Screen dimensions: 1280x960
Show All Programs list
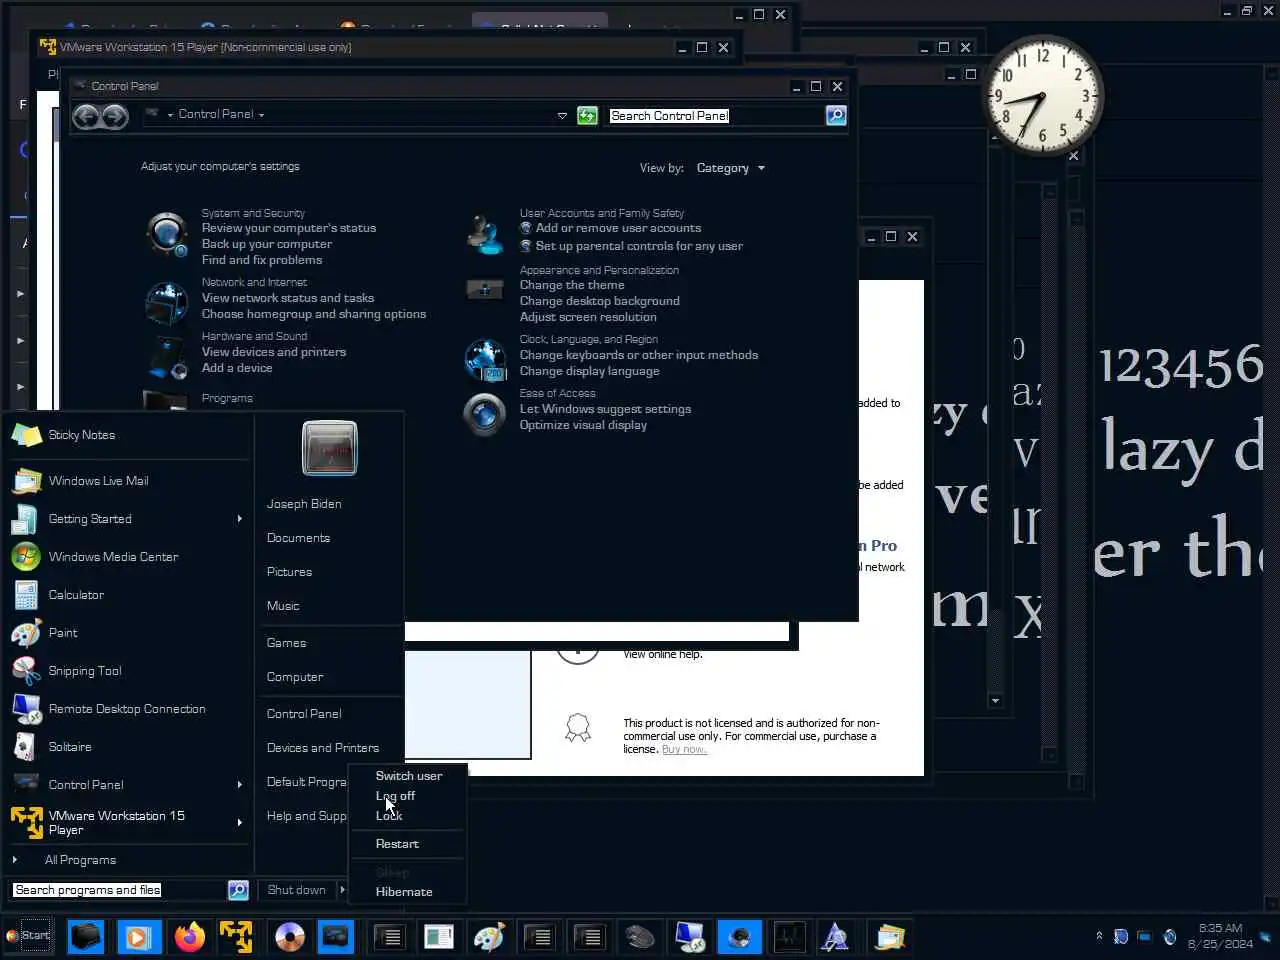click(x=80, y=860)
